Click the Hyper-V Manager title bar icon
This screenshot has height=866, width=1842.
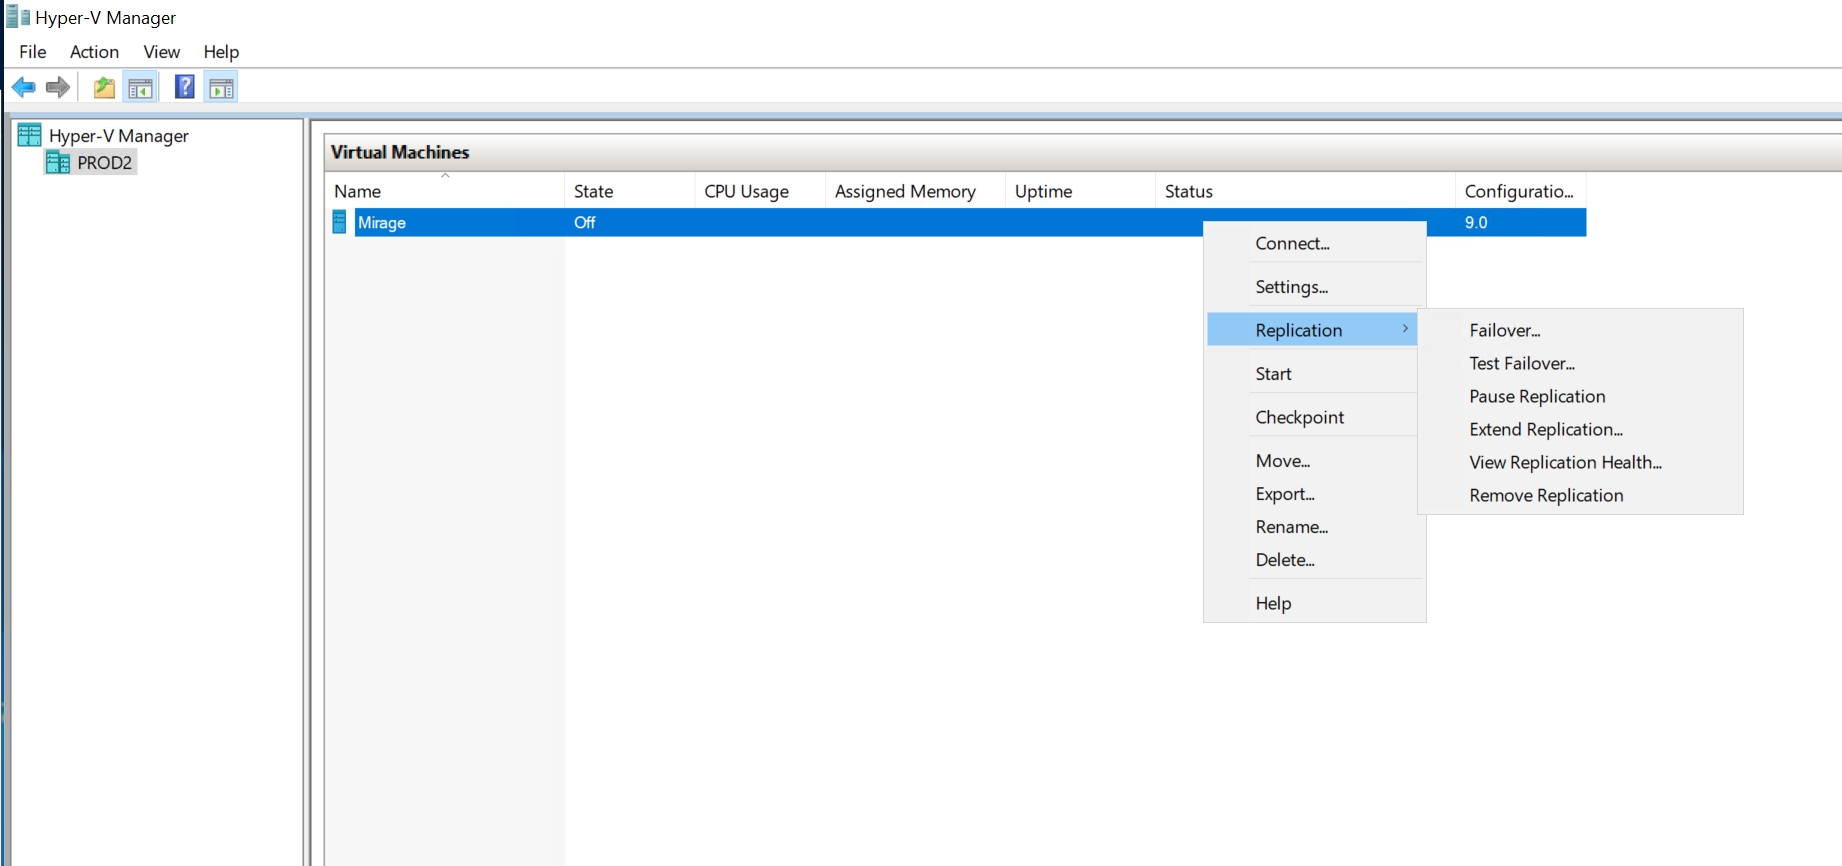click(18, 17)
